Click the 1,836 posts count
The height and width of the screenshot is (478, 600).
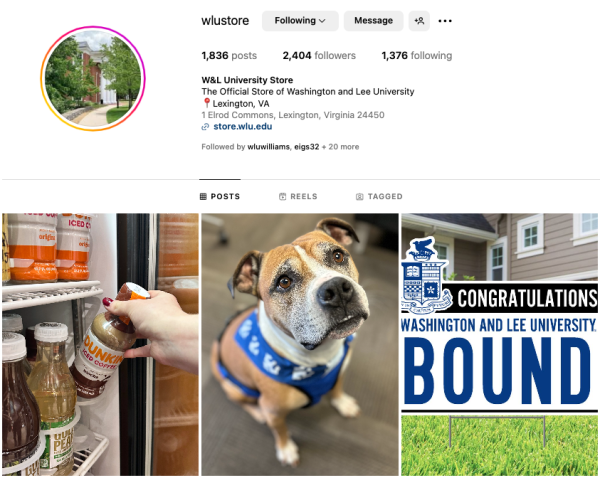coord(229,55)
